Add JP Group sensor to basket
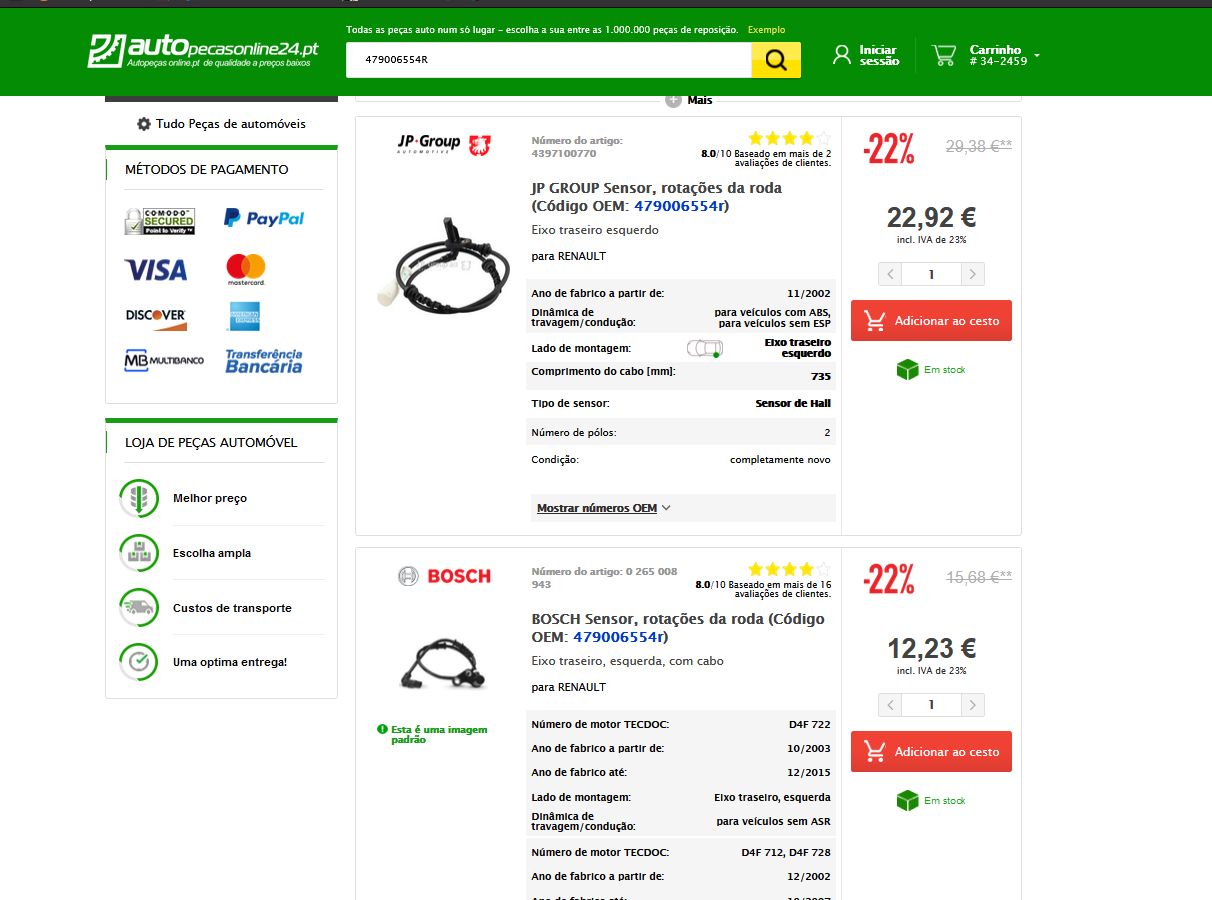This screenshot has height=900, width=1212. (931, 321)
